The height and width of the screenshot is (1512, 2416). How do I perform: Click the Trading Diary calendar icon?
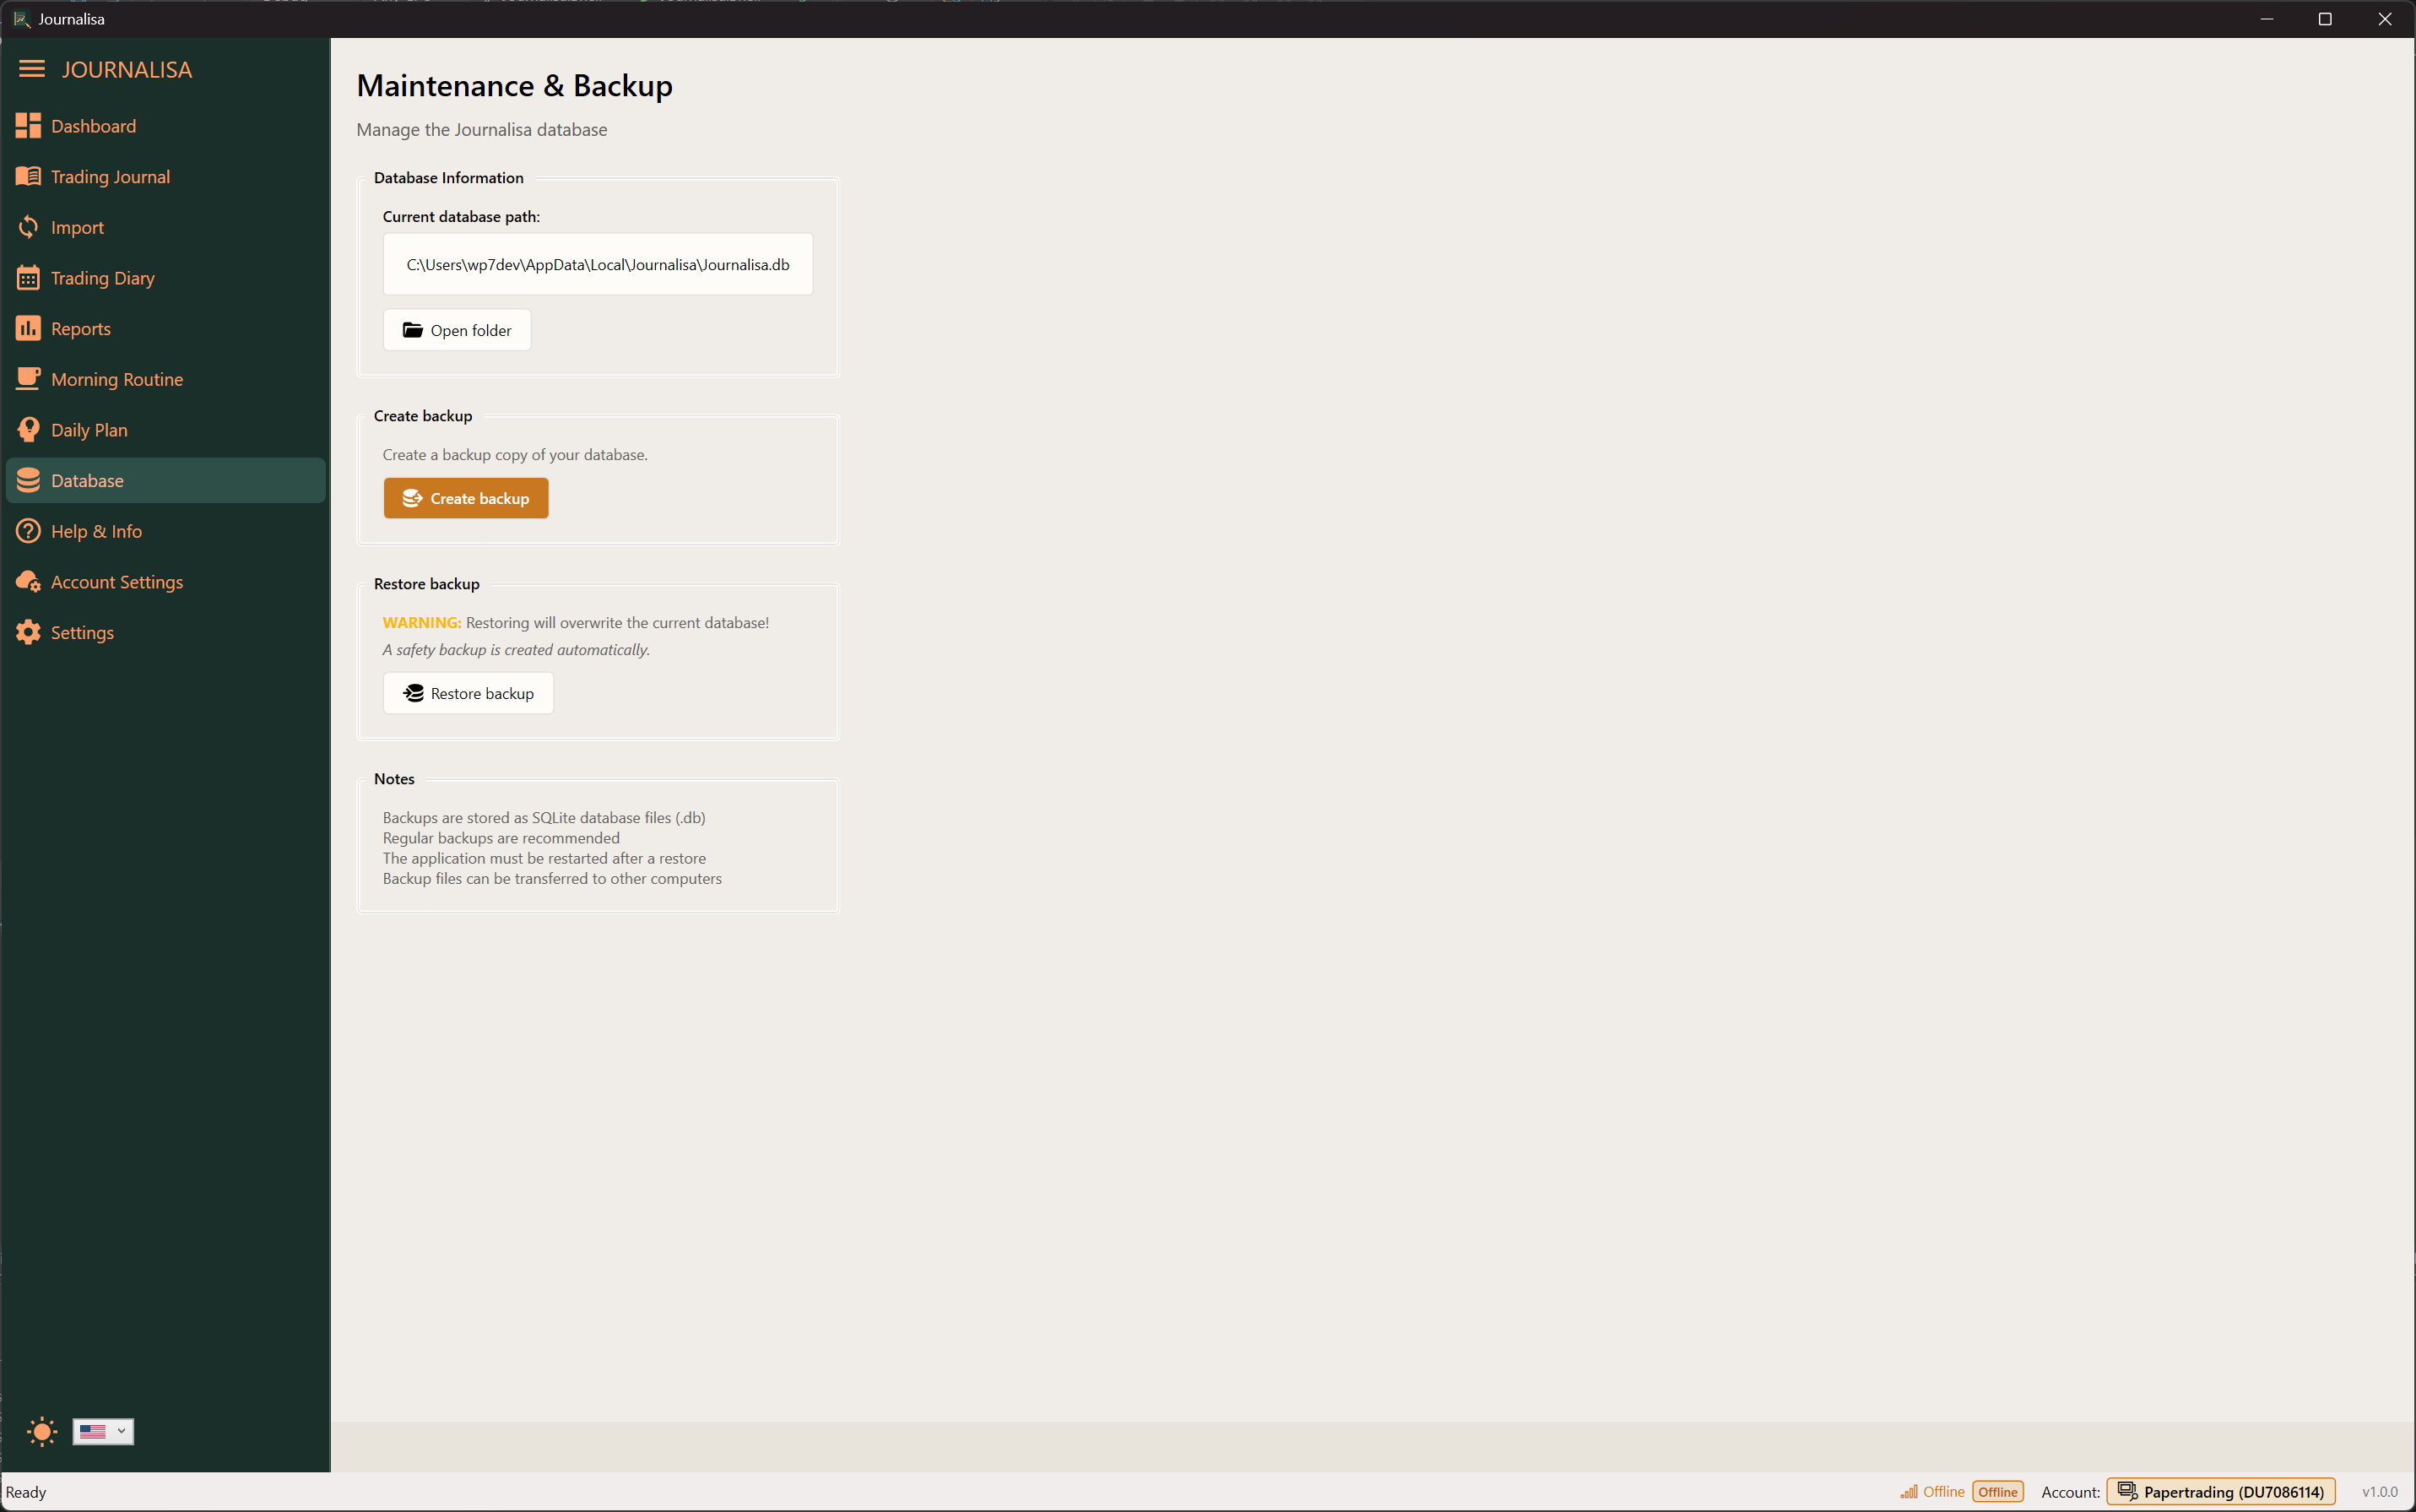point(28,278)
